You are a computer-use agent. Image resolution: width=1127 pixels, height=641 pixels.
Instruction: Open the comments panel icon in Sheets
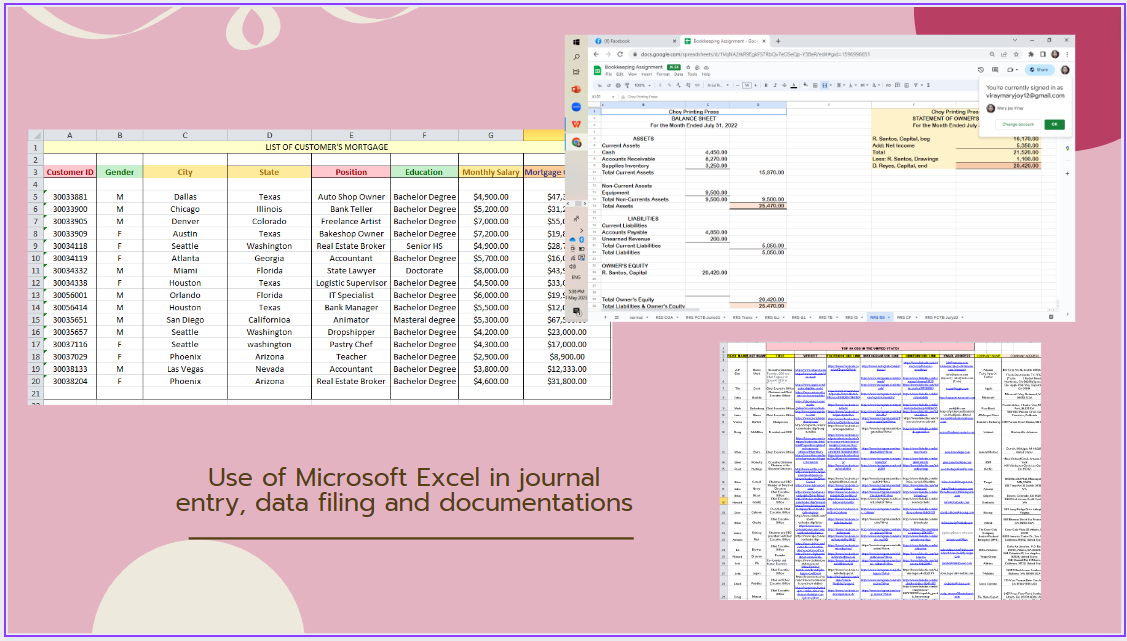point(995,70)
